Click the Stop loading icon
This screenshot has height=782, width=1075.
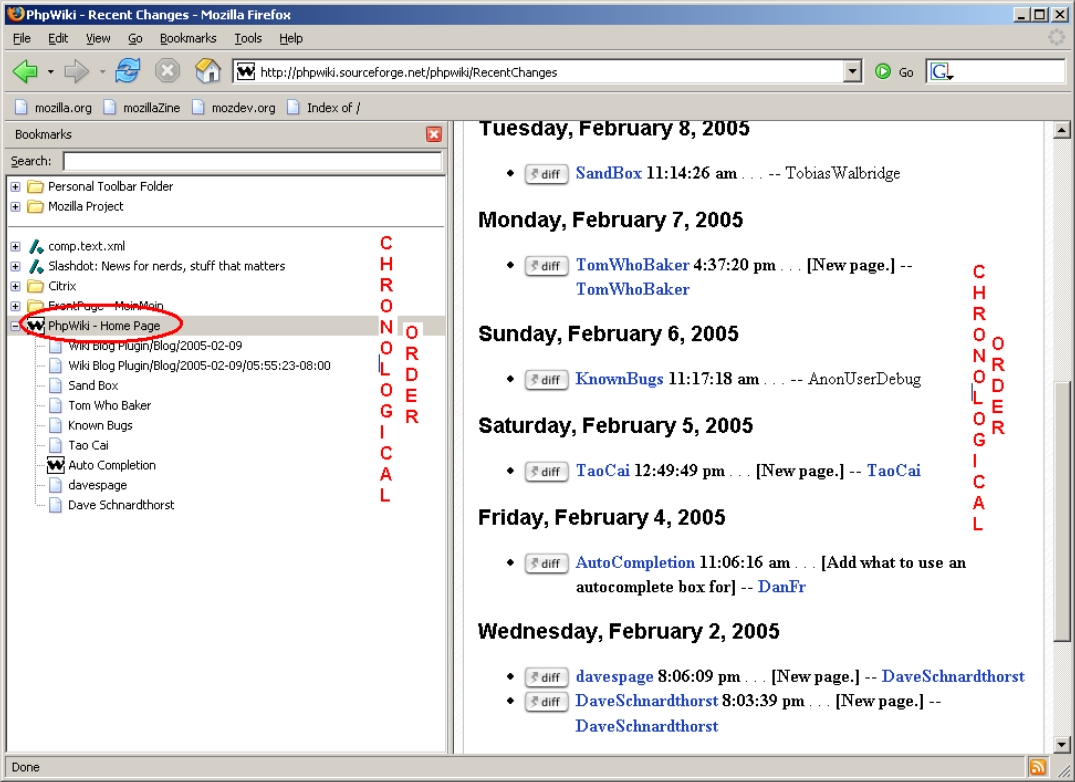[x=167, y=71]
